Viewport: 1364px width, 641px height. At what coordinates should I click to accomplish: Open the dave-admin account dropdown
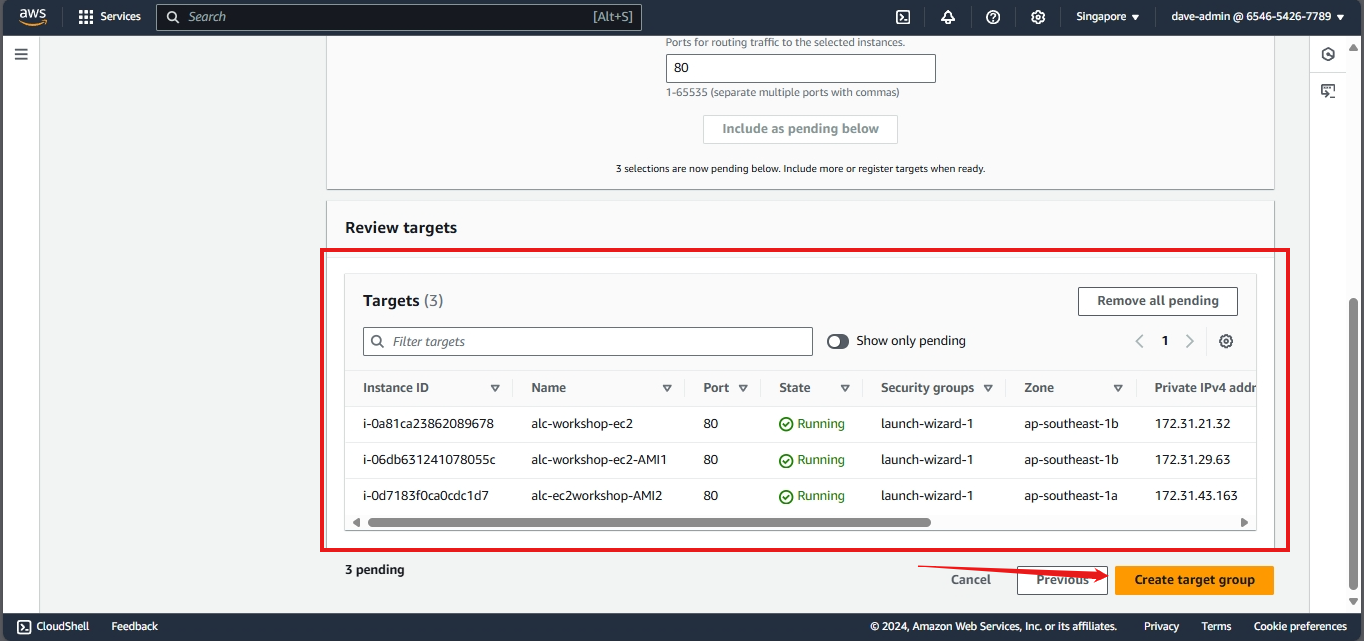[x=1257, y=17]
